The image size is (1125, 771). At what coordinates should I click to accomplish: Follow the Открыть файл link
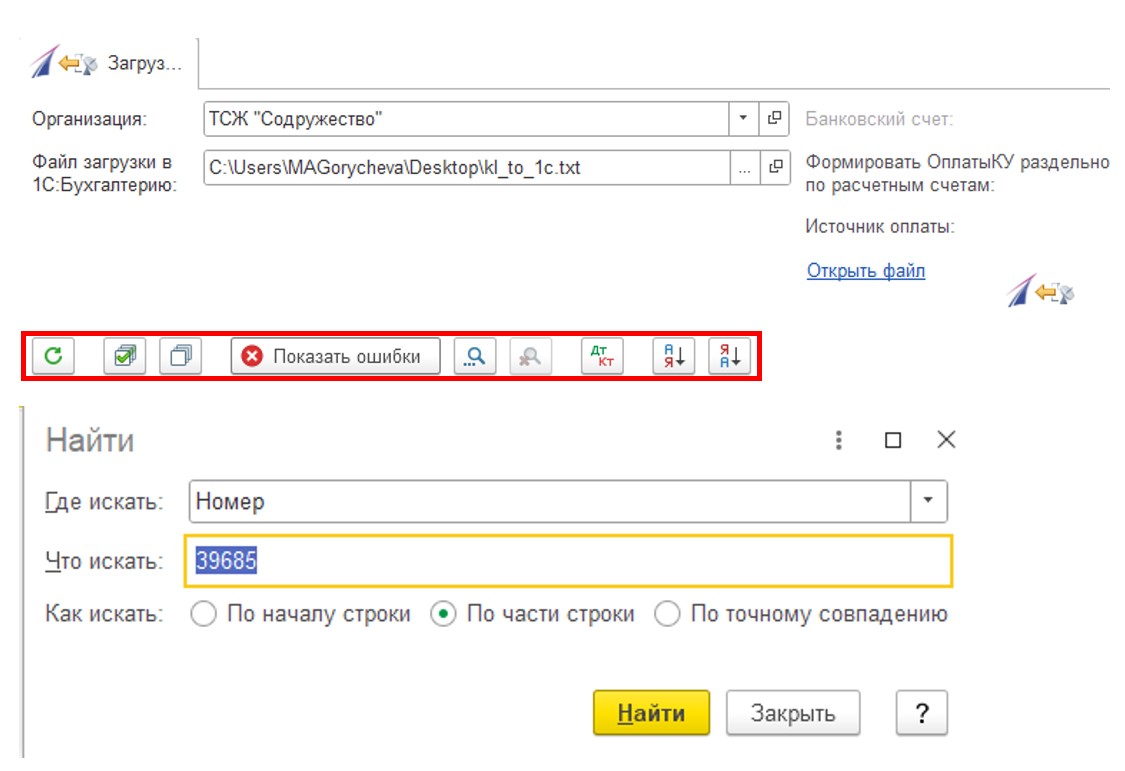(866, 270)
